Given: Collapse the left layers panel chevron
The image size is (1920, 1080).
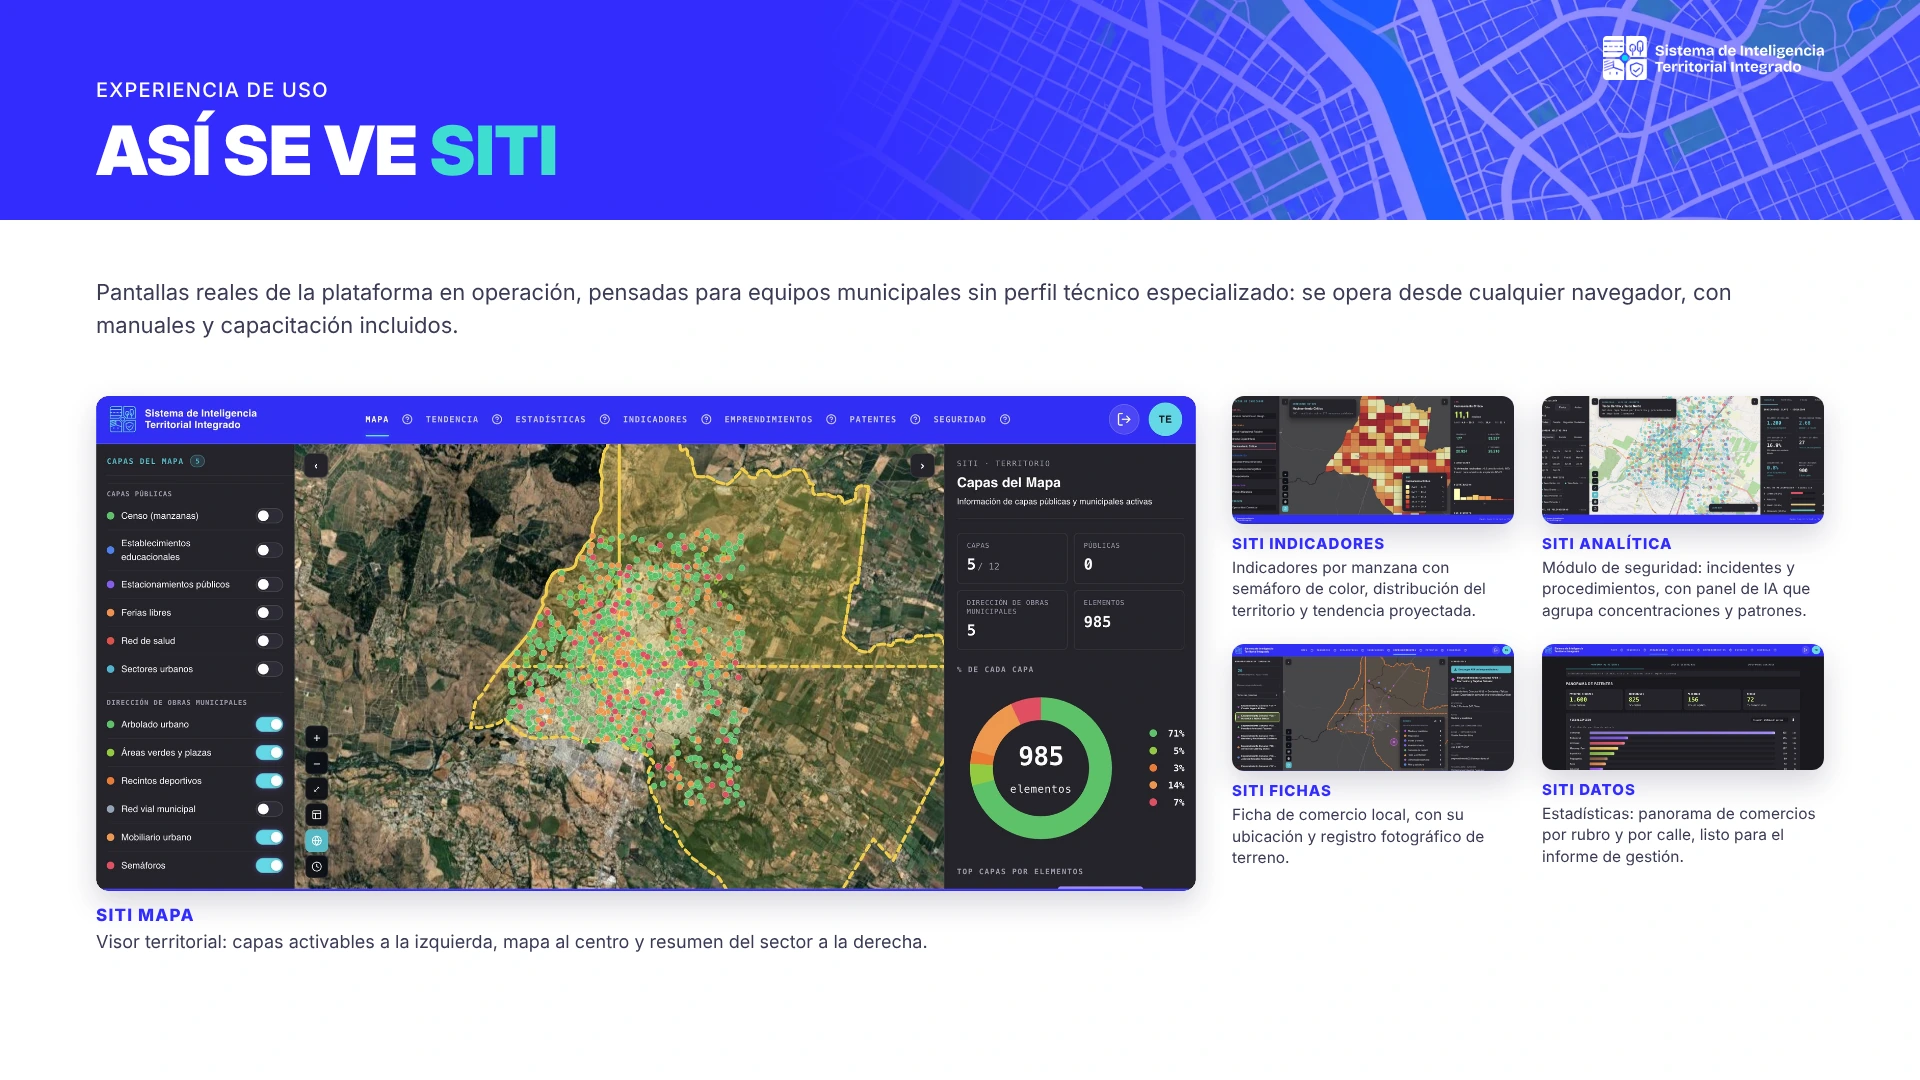Looking at the screenshot, I should (316, 466).
